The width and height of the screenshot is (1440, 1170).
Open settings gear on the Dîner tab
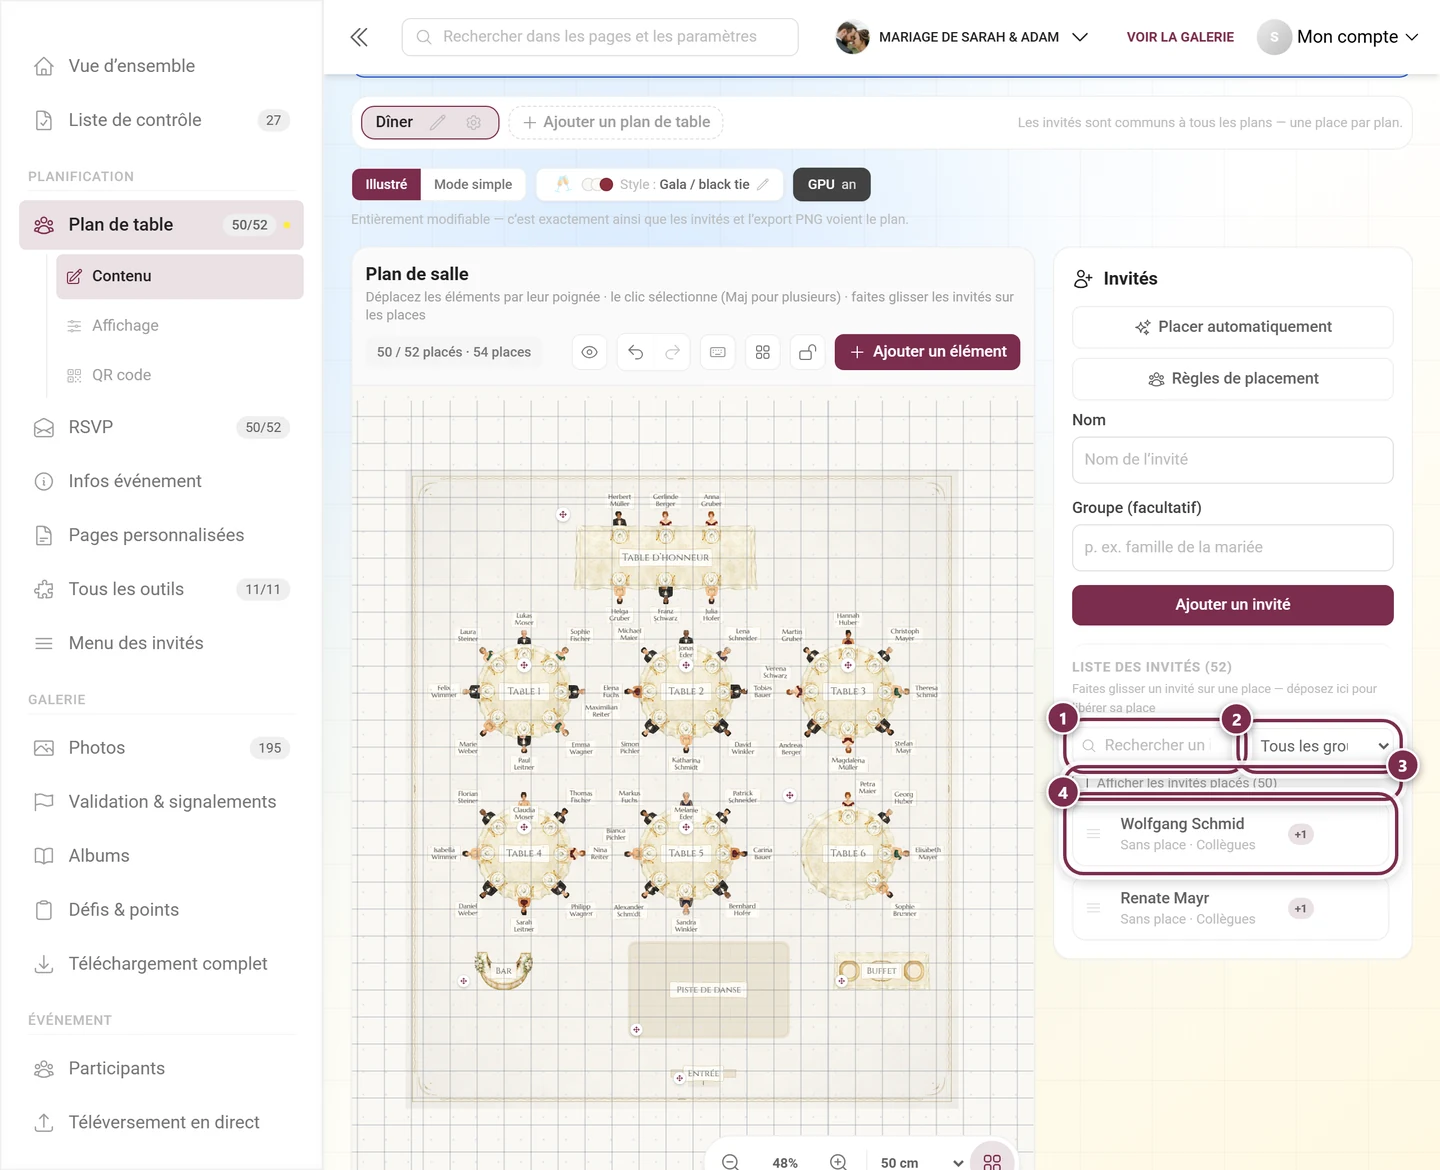click(473, 122)
